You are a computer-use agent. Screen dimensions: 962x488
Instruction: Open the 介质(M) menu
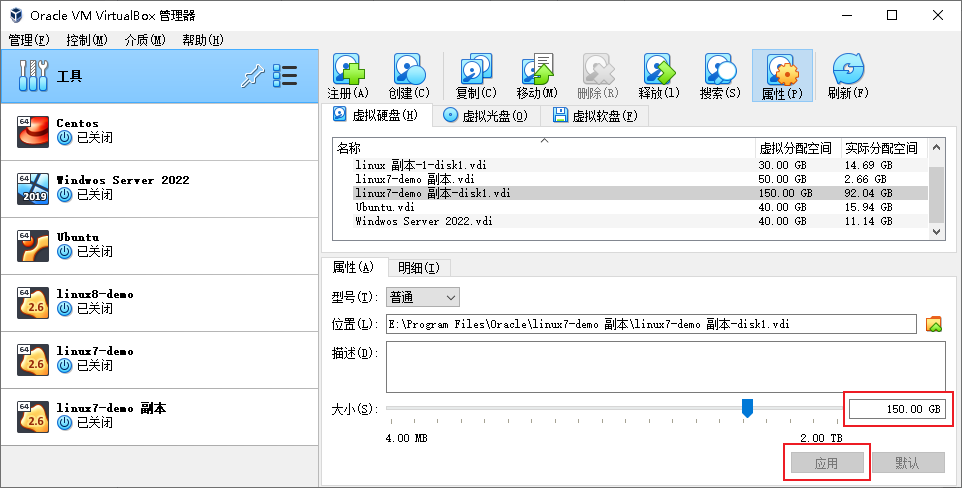145,40
